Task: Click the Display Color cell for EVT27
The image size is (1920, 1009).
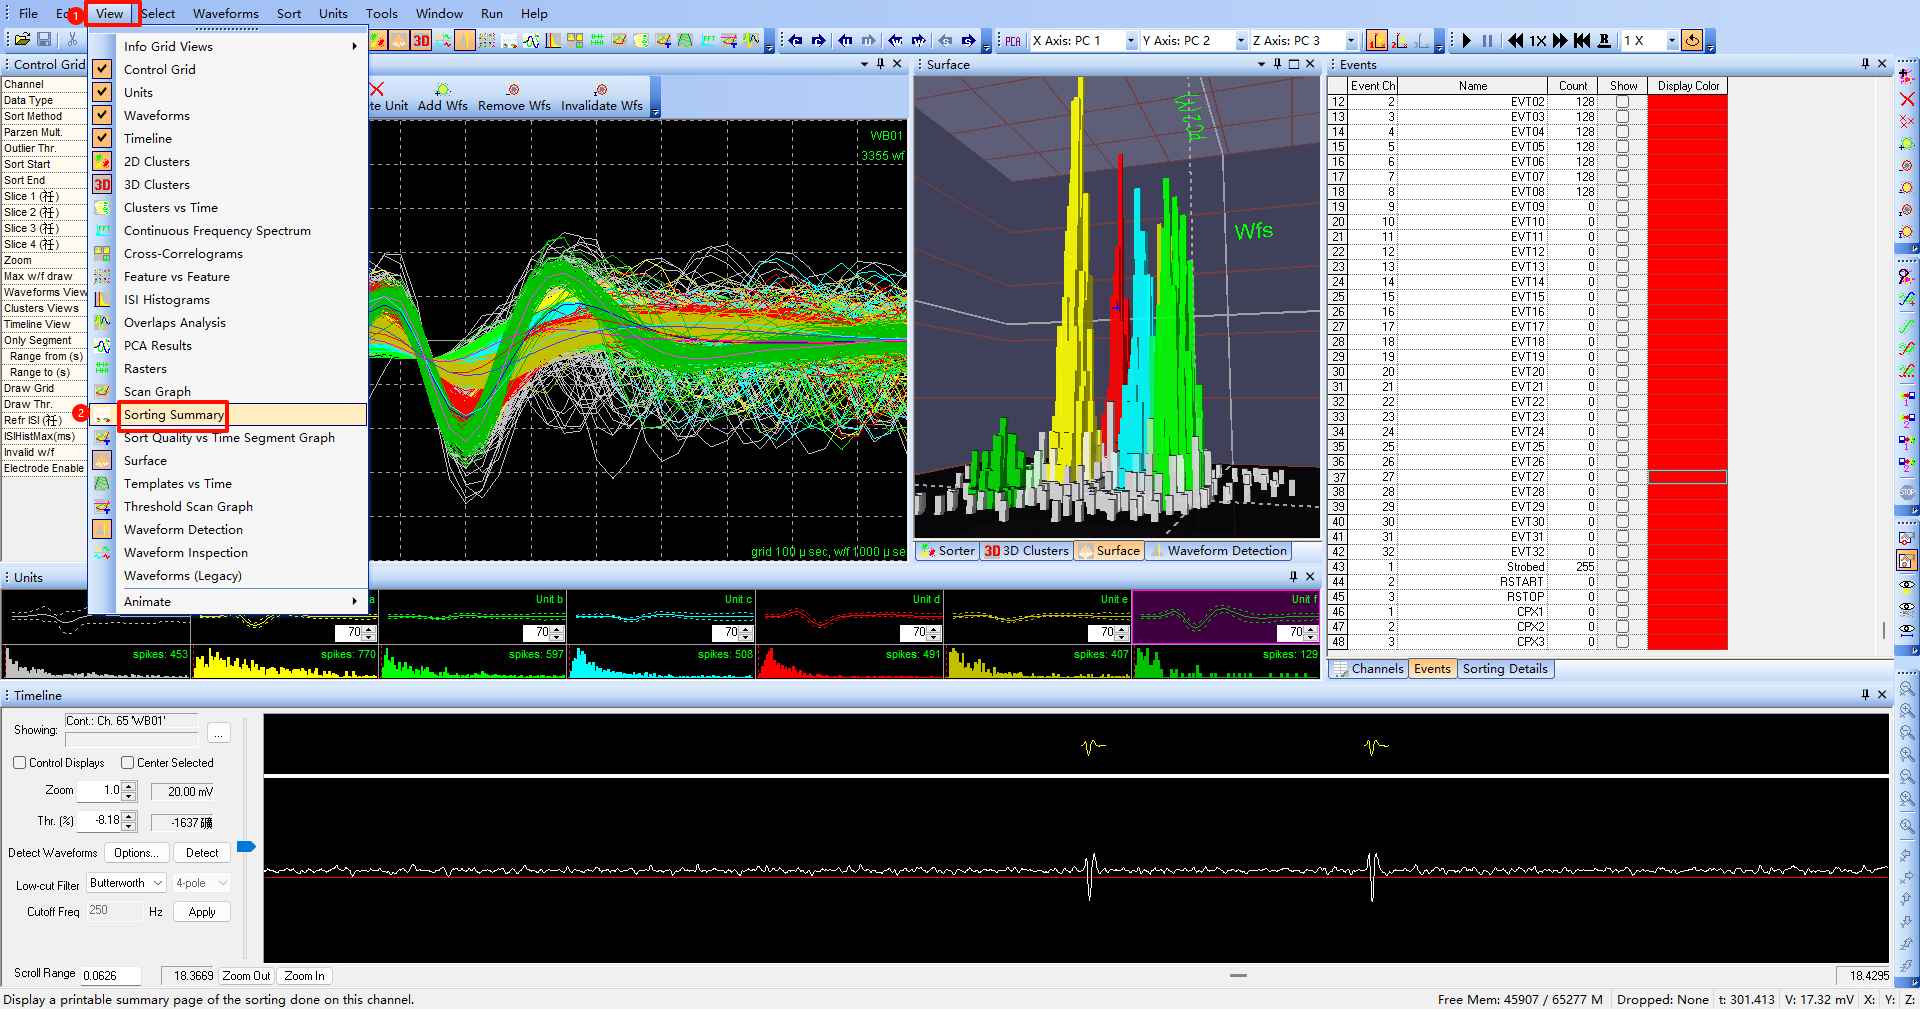Action: tap(1687, 477)
